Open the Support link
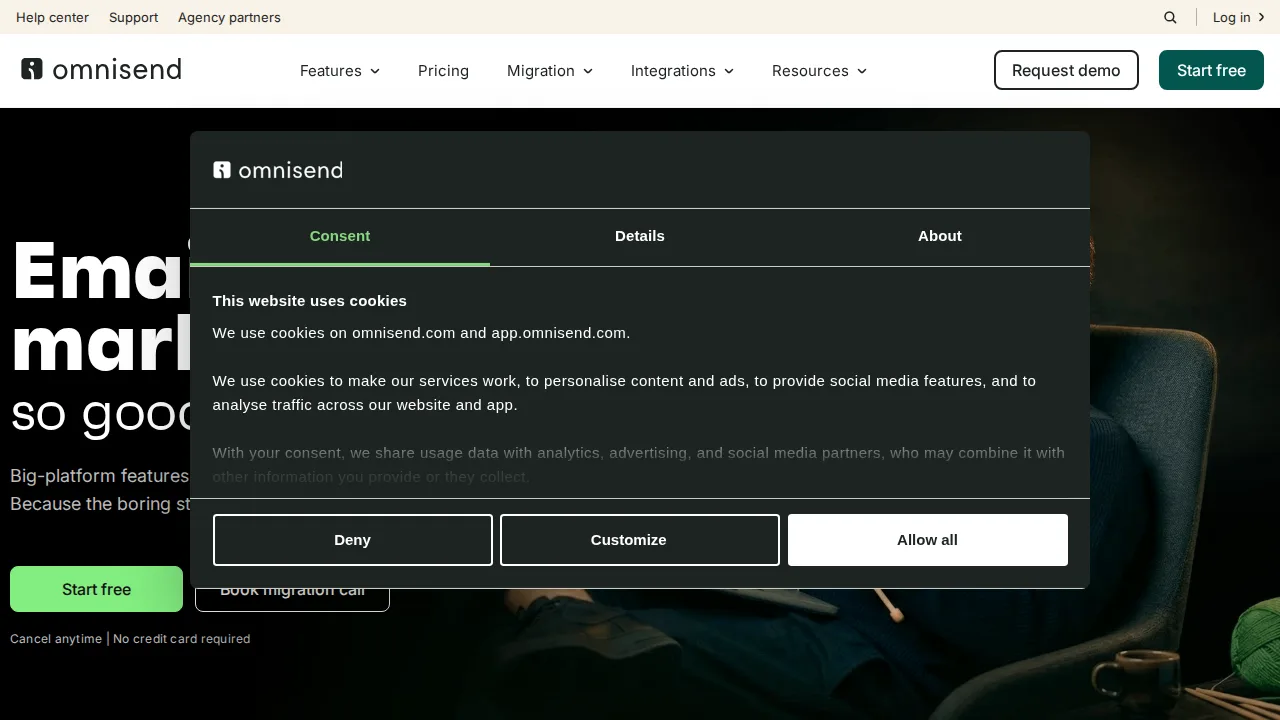Image resolution: width=1280 pixels, height=720 pixels. [x=133, y=17]
